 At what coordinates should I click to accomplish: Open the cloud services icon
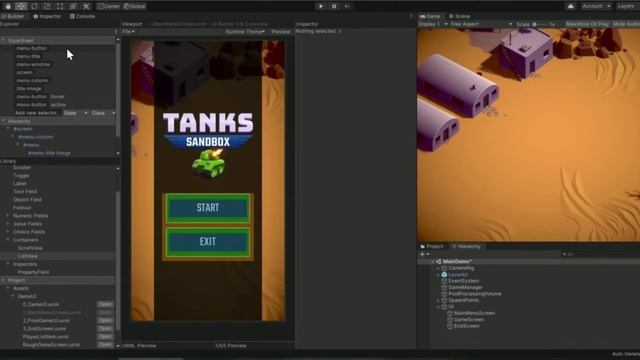(x=571, y=6)
